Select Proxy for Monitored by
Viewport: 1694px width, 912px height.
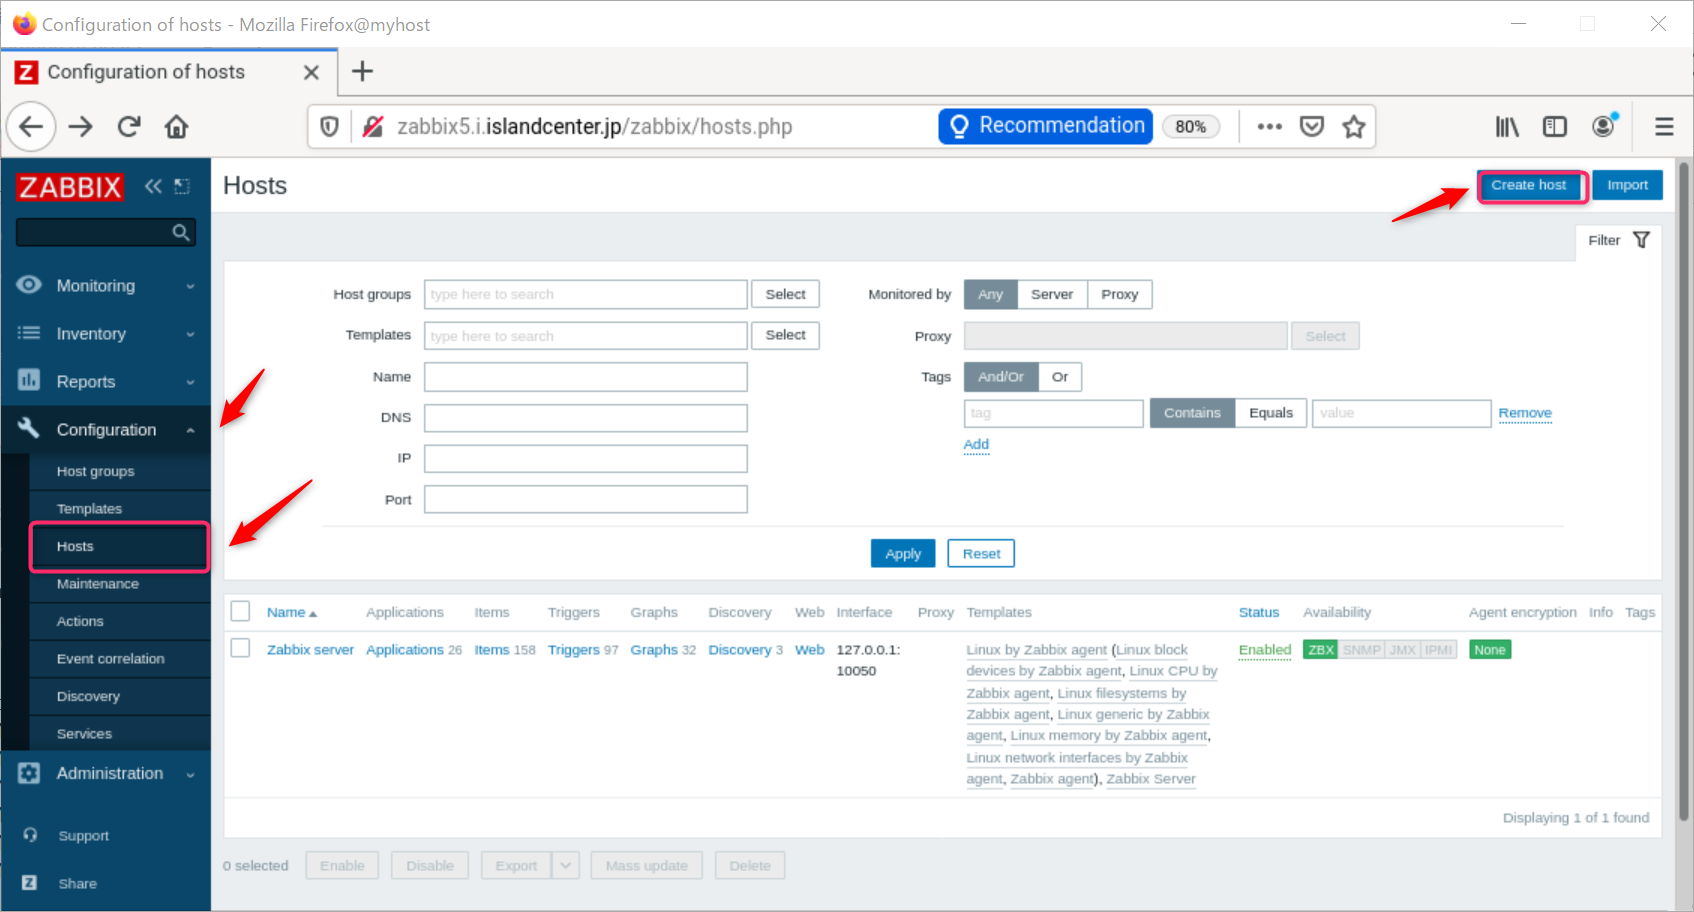click(x=1120, y=294)
